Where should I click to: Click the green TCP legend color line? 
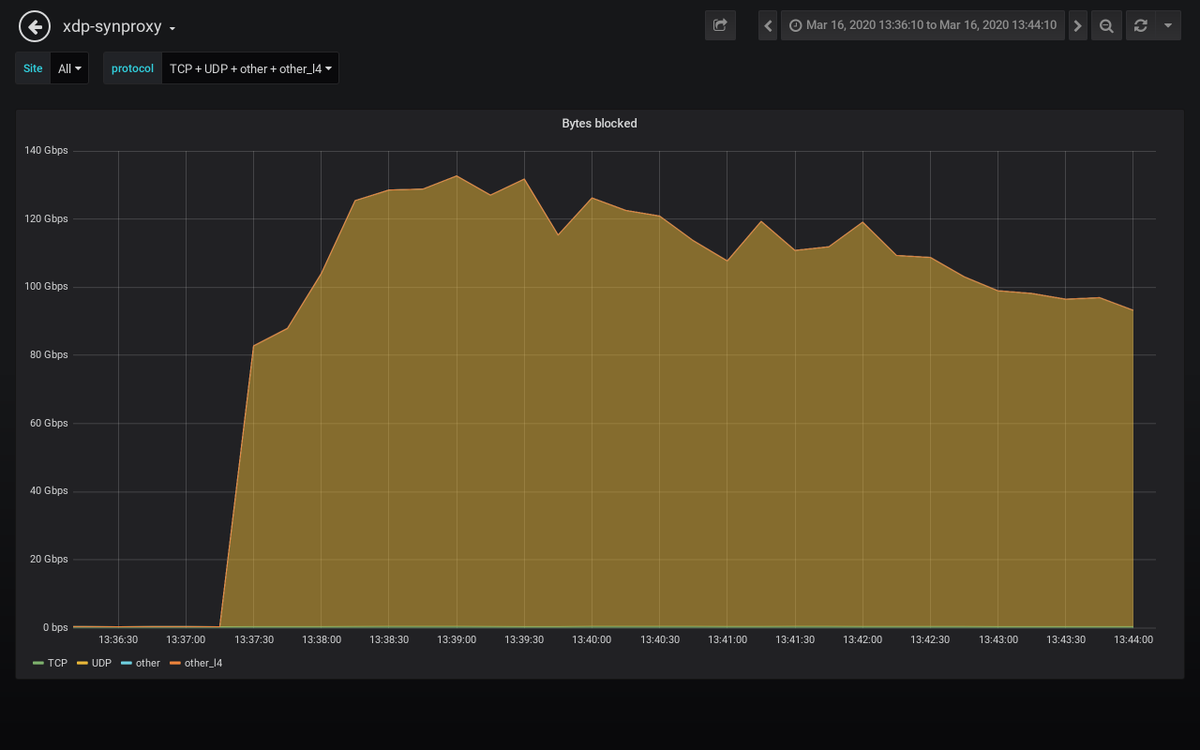38,663
